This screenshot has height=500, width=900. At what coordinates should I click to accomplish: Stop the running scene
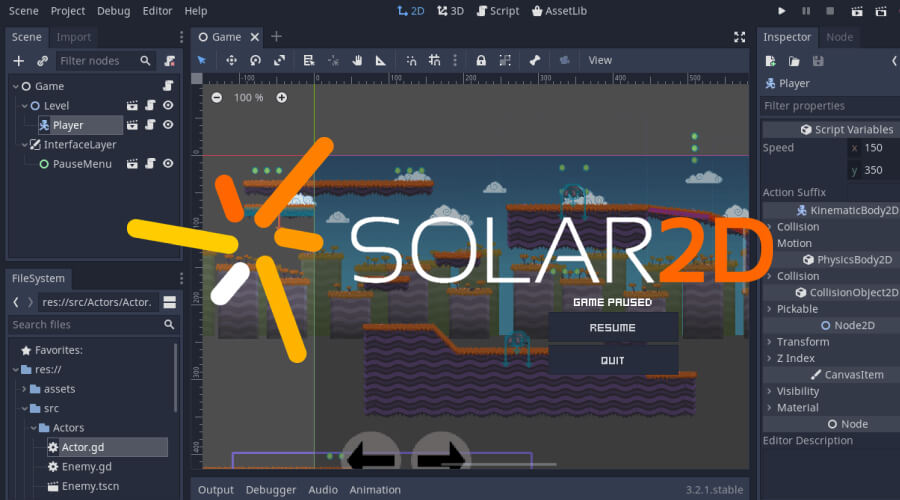pyautogui.click(x=830, y=11)
